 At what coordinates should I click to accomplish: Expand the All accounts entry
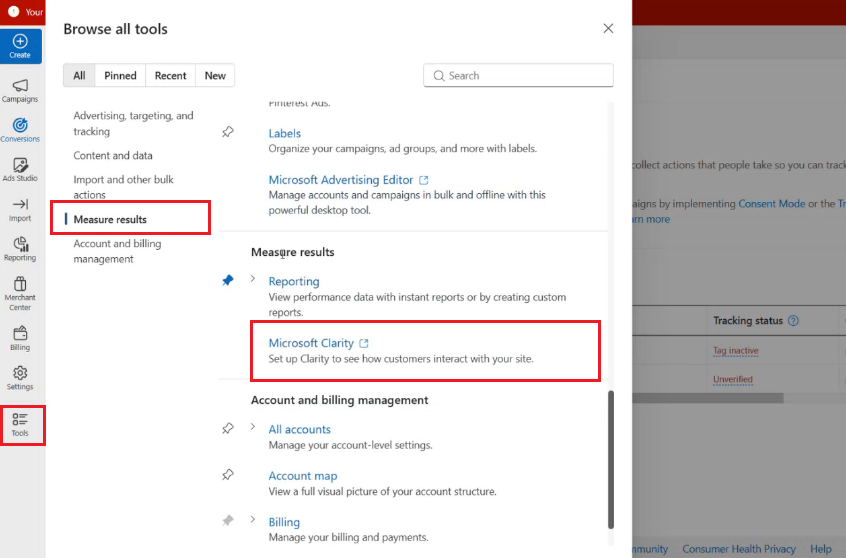point(253,427)
